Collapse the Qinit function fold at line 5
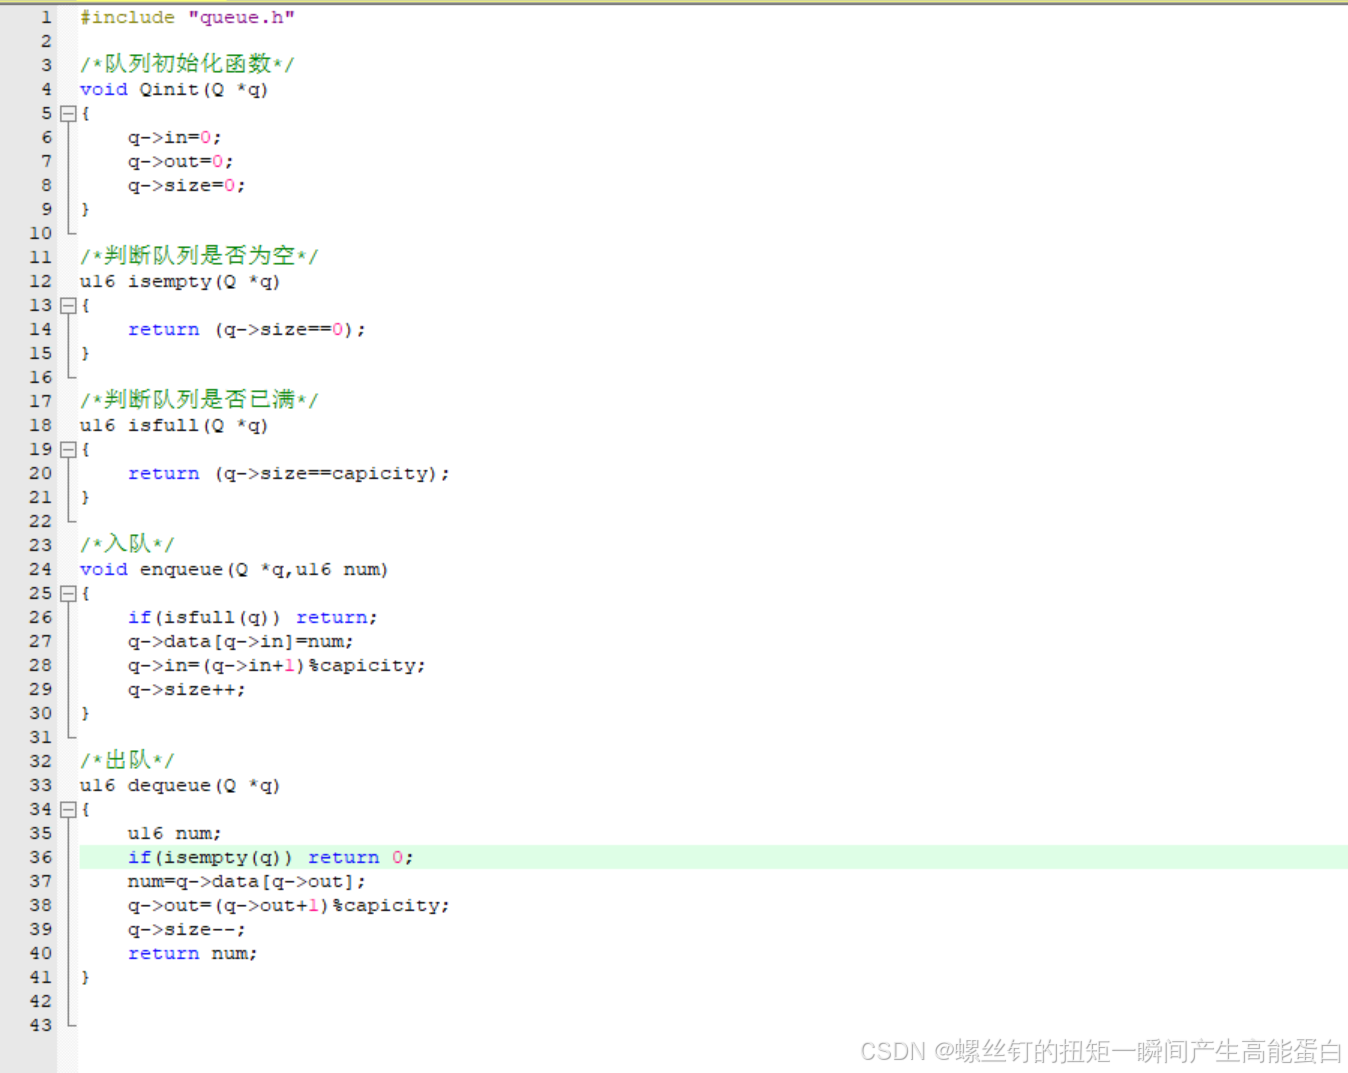 coord(68,114)
